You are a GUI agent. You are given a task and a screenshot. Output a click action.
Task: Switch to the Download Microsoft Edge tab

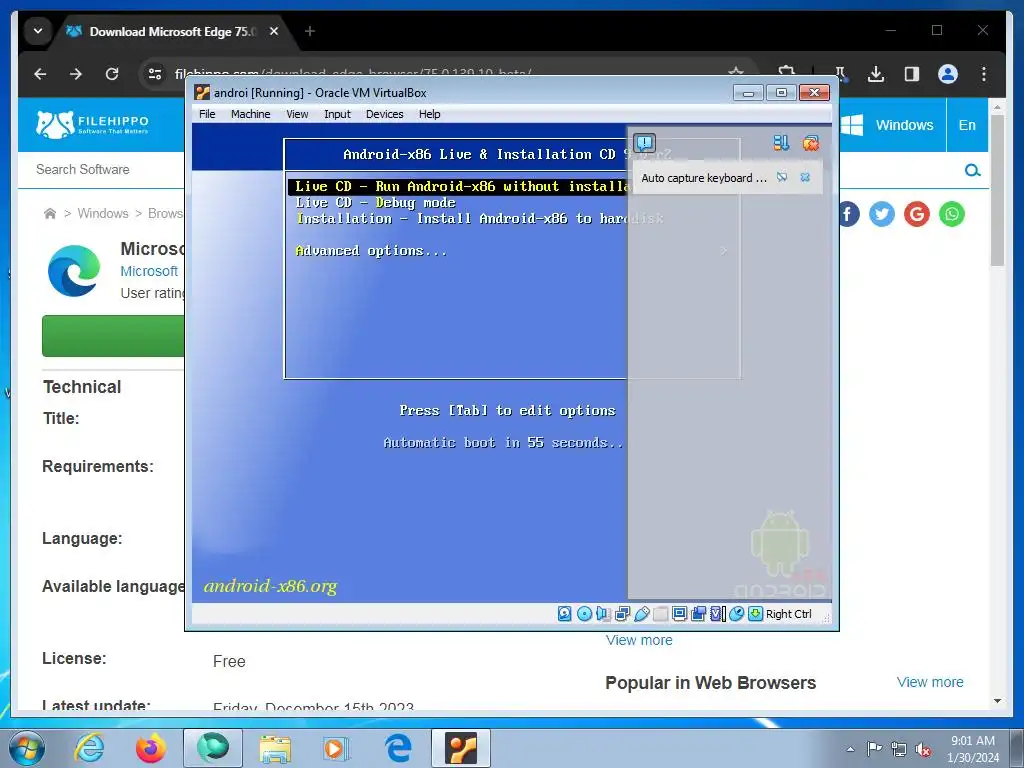click(173, 31)
